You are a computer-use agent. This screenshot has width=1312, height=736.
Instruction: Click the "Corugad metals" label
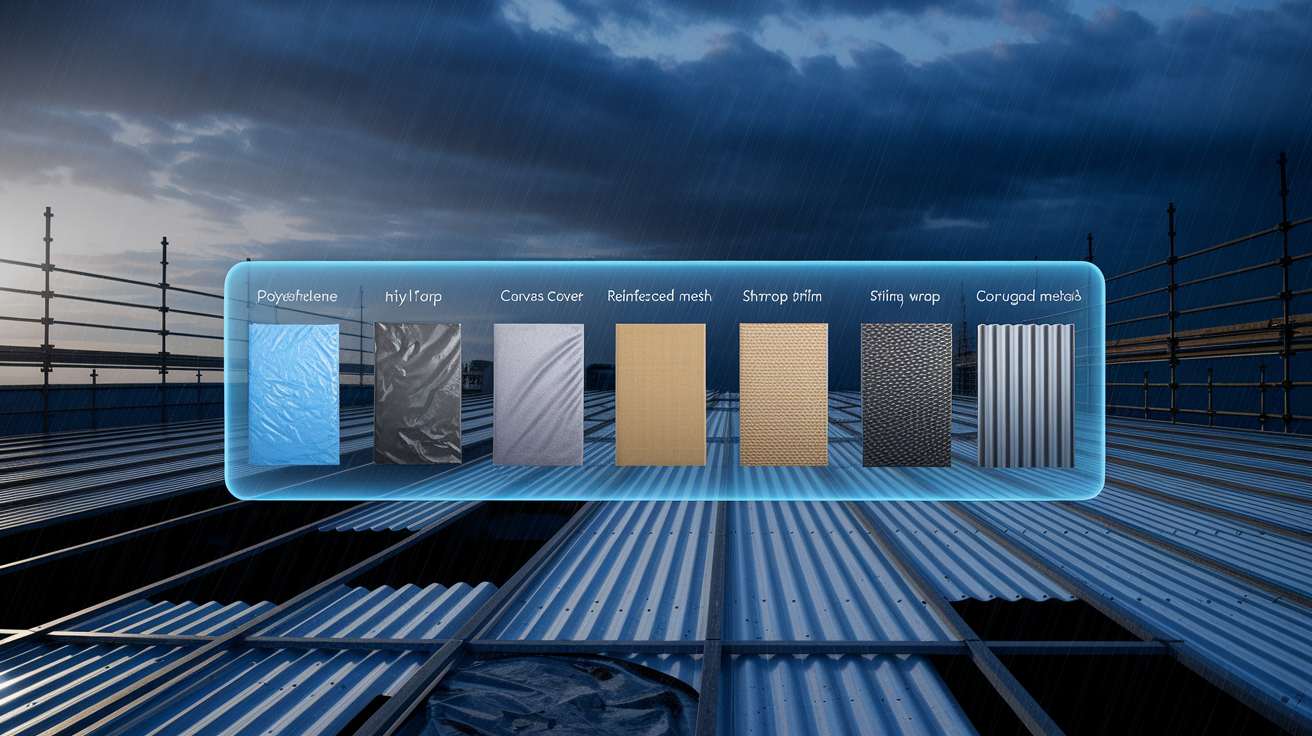coord(1028,297)
